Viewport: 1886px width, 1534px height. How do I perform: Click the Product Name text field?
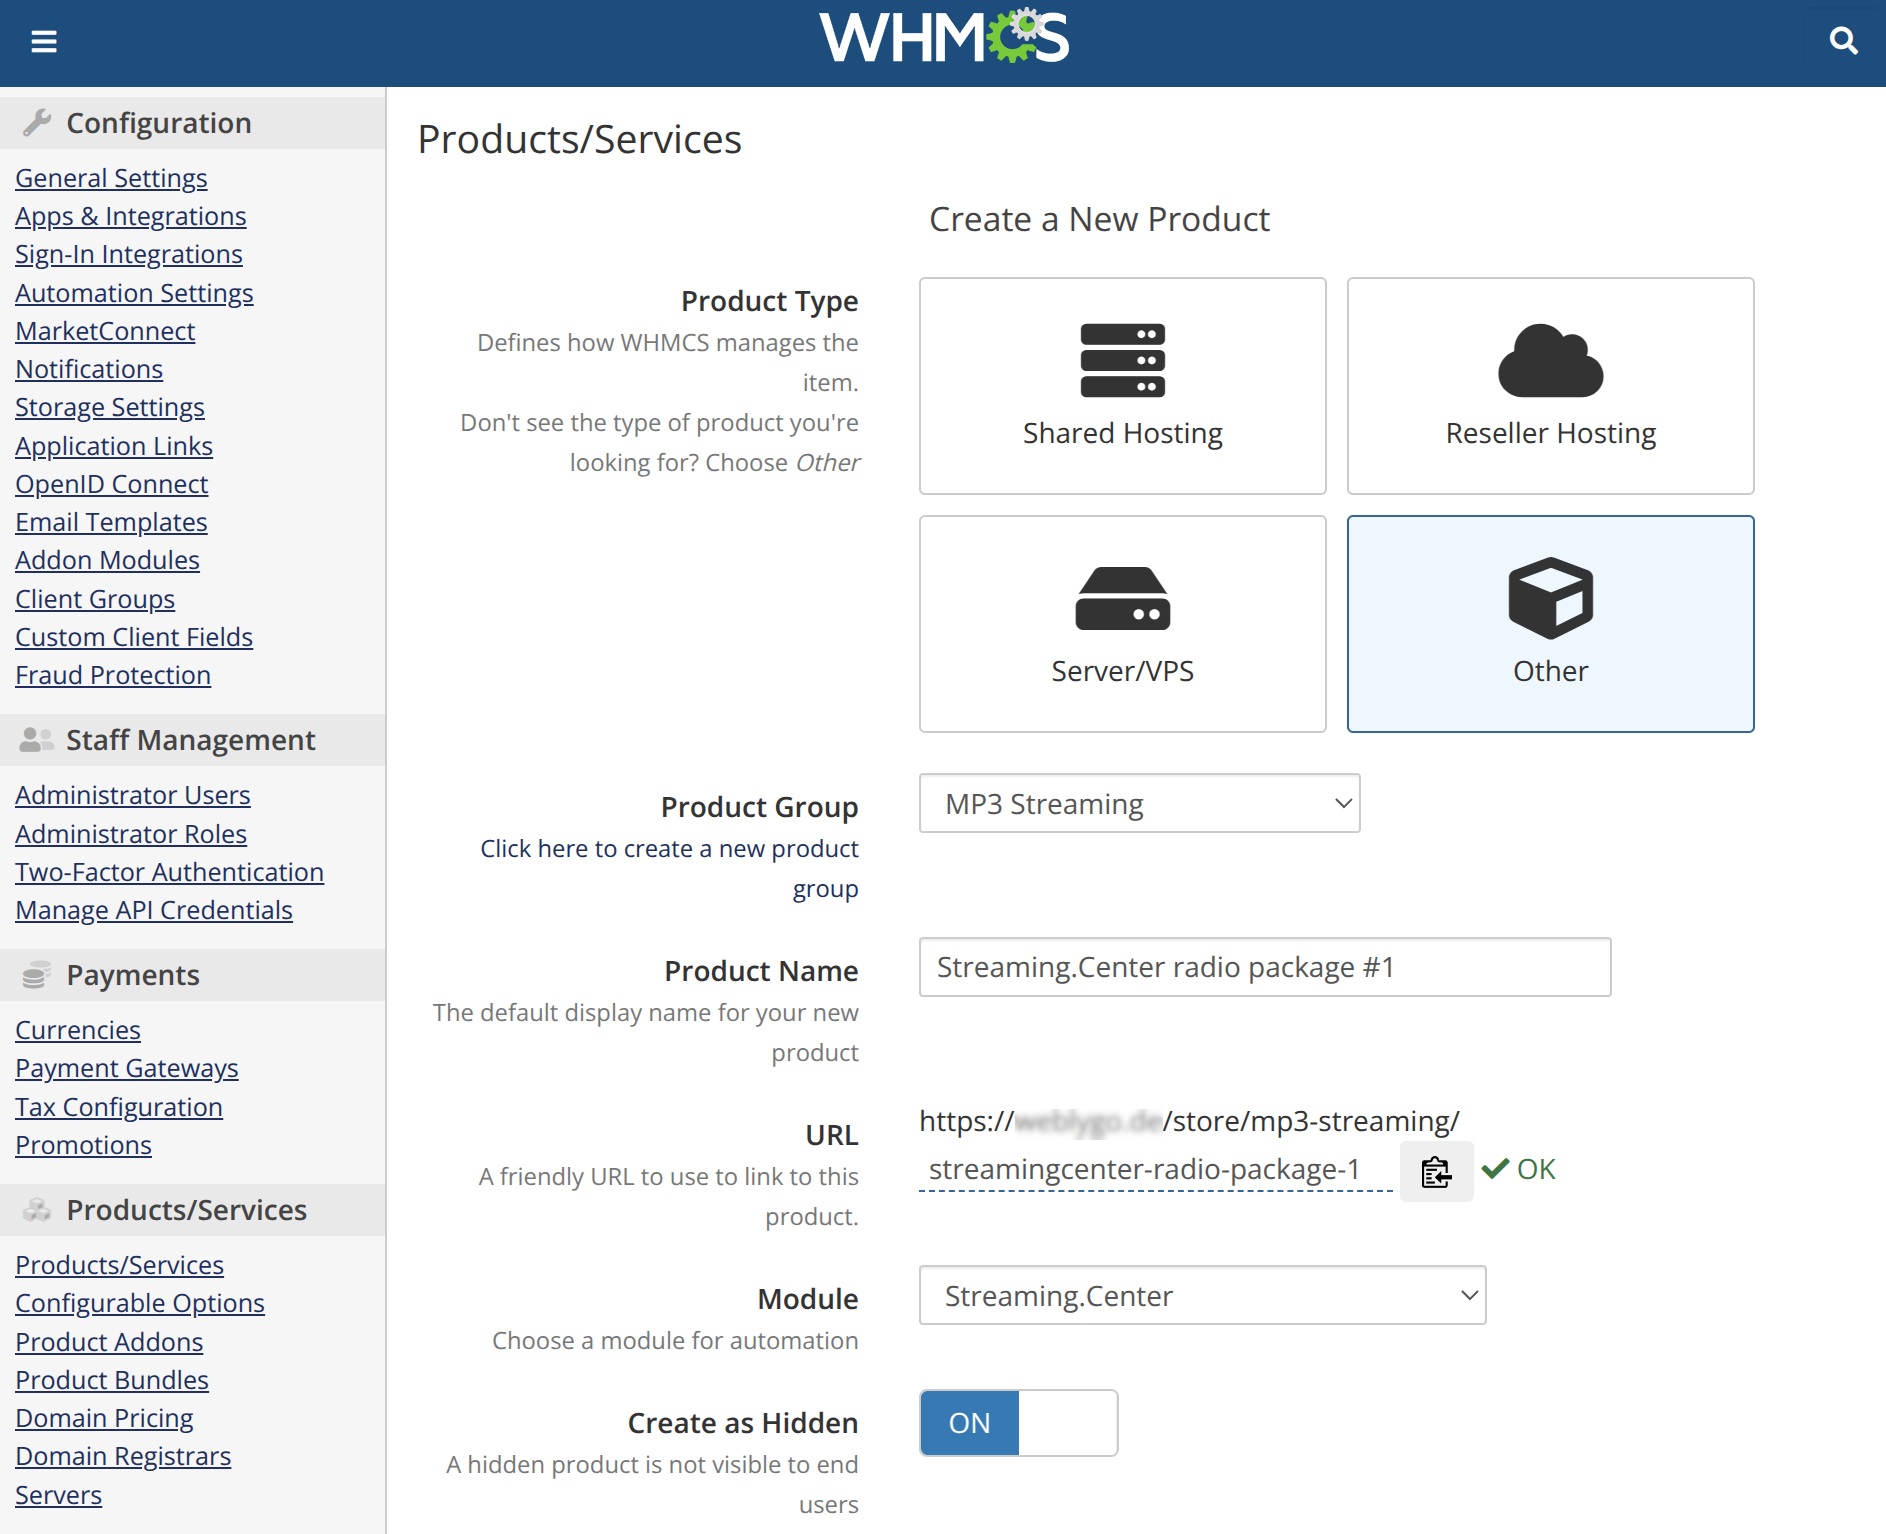pyautogui.click(x=1264, y=967)
